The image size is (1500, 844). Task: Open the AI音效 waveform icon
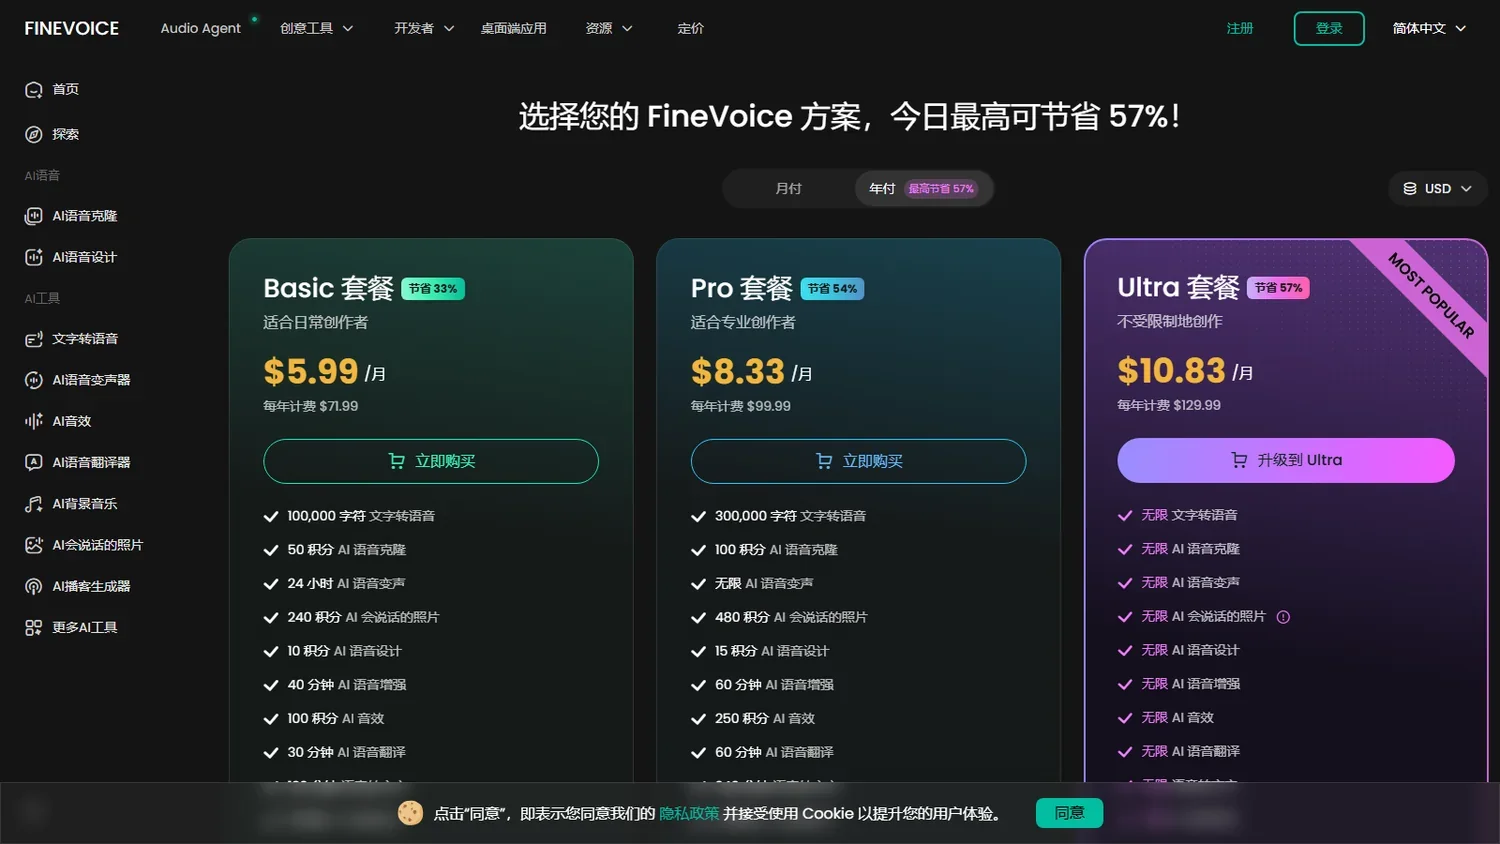(x=33, y=421)
